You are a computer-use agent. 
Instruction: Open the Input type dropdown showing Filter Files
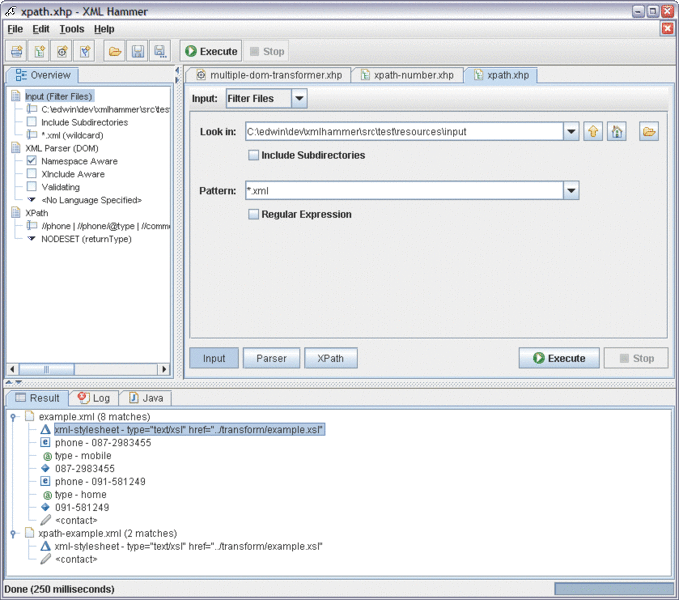pyautogui.click(x=299, y=98)
